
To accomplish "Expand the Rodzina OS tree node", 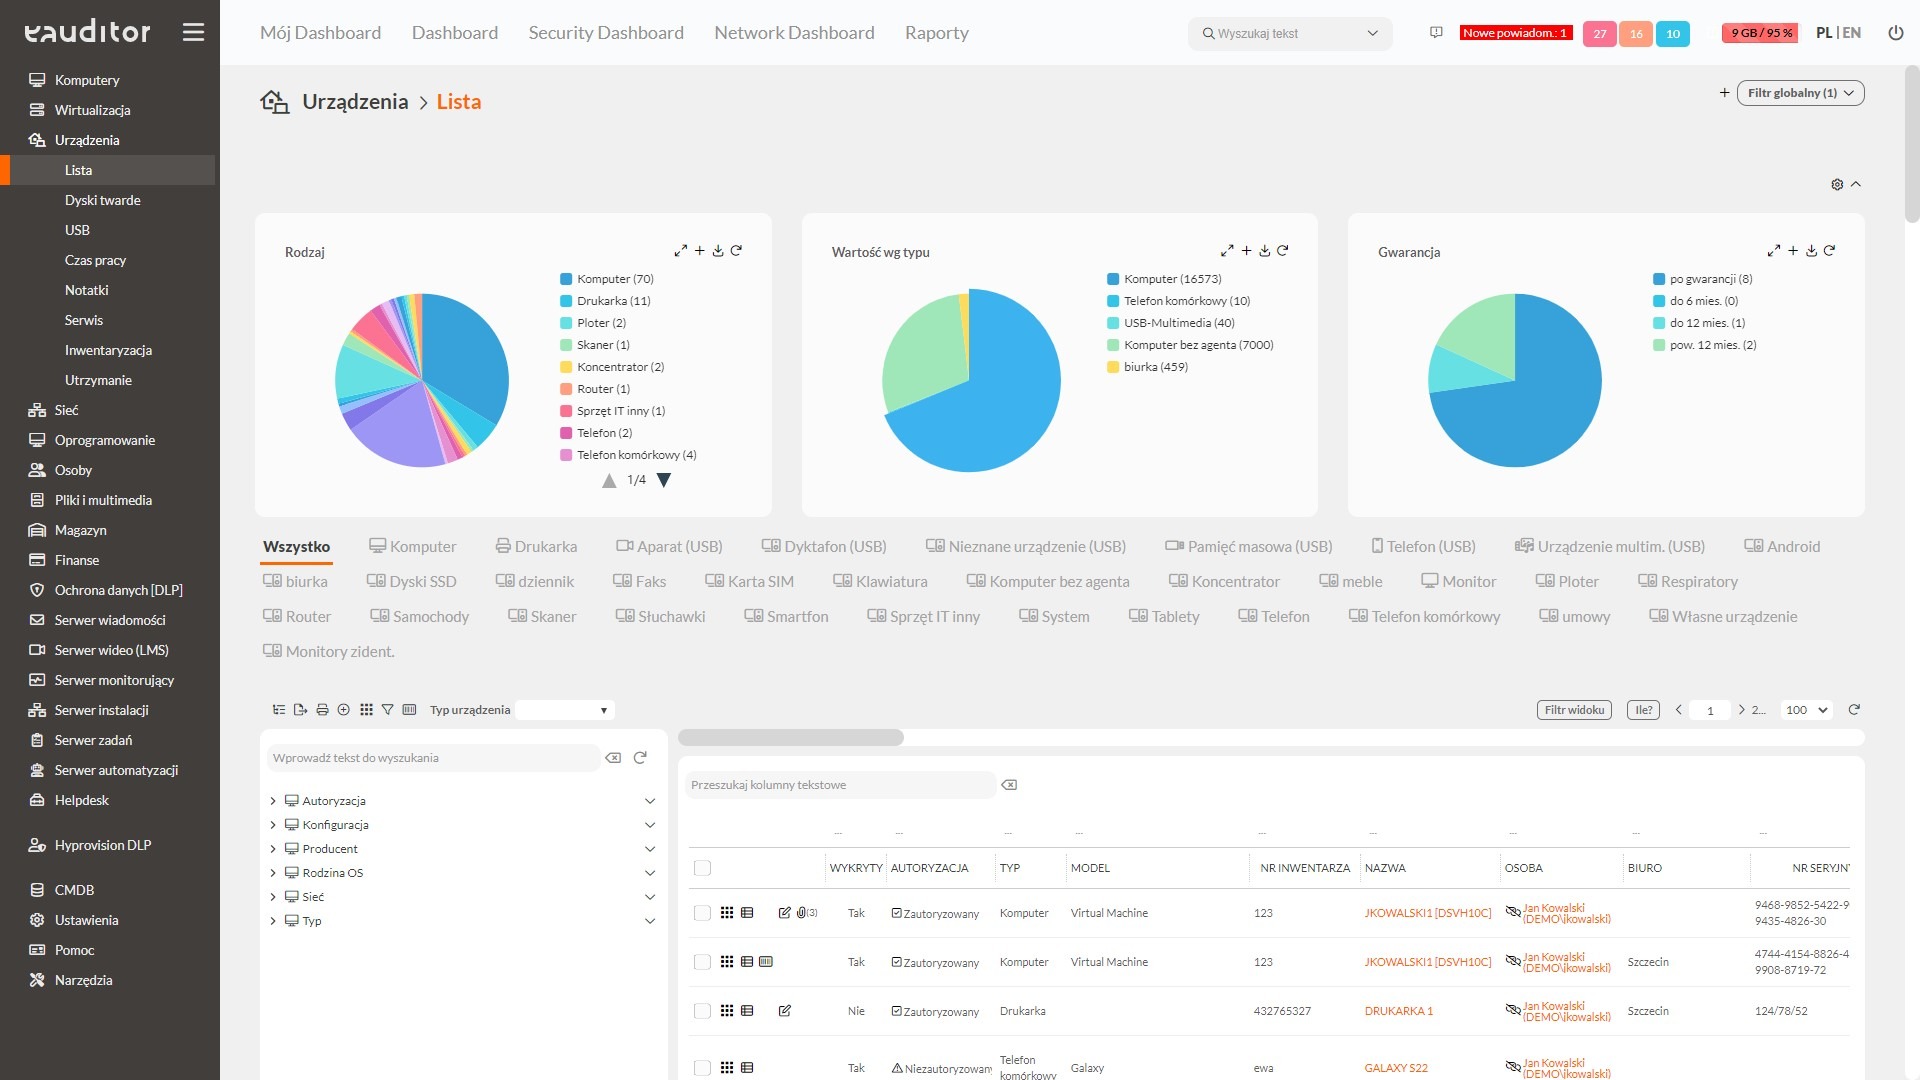I will click(x=273, y=873).
